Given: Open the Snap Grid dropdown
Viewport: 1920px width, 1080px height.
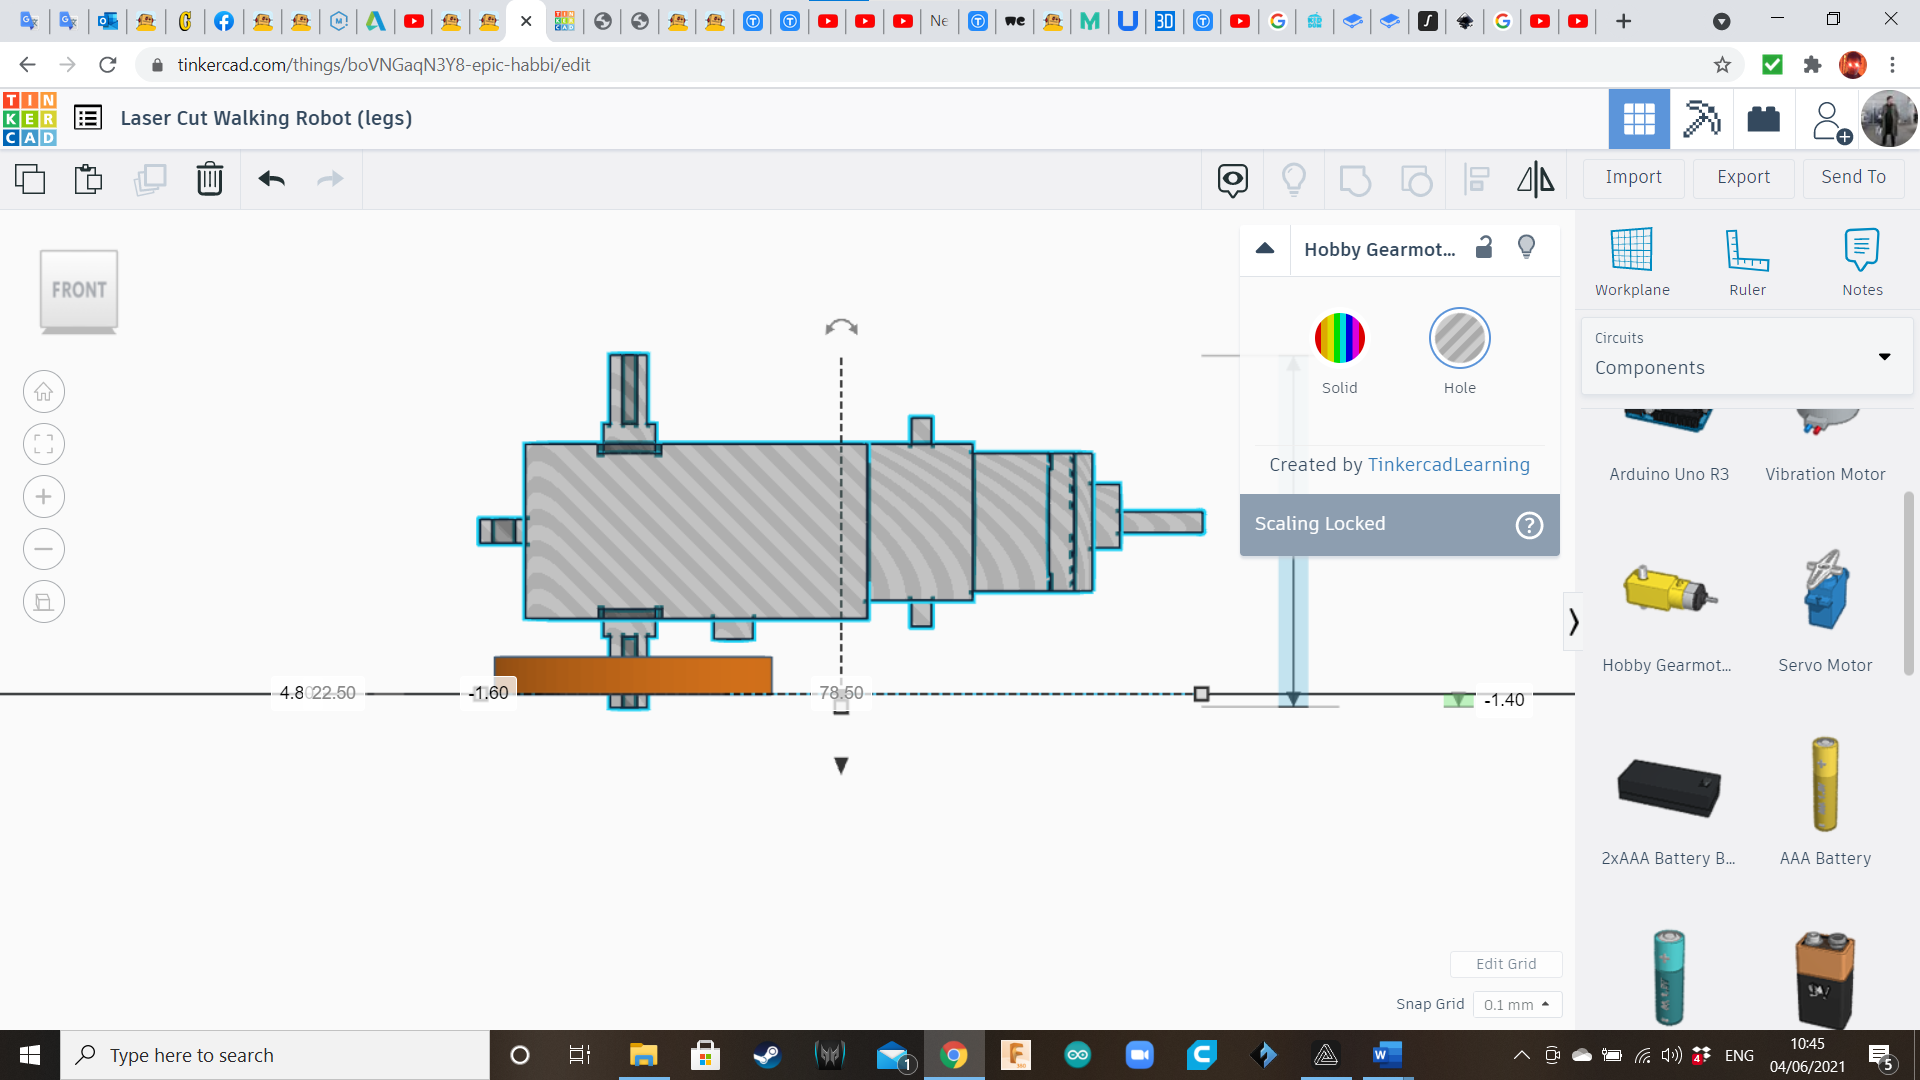Looking at the screenshot, I should (x=1518, y=1004).
